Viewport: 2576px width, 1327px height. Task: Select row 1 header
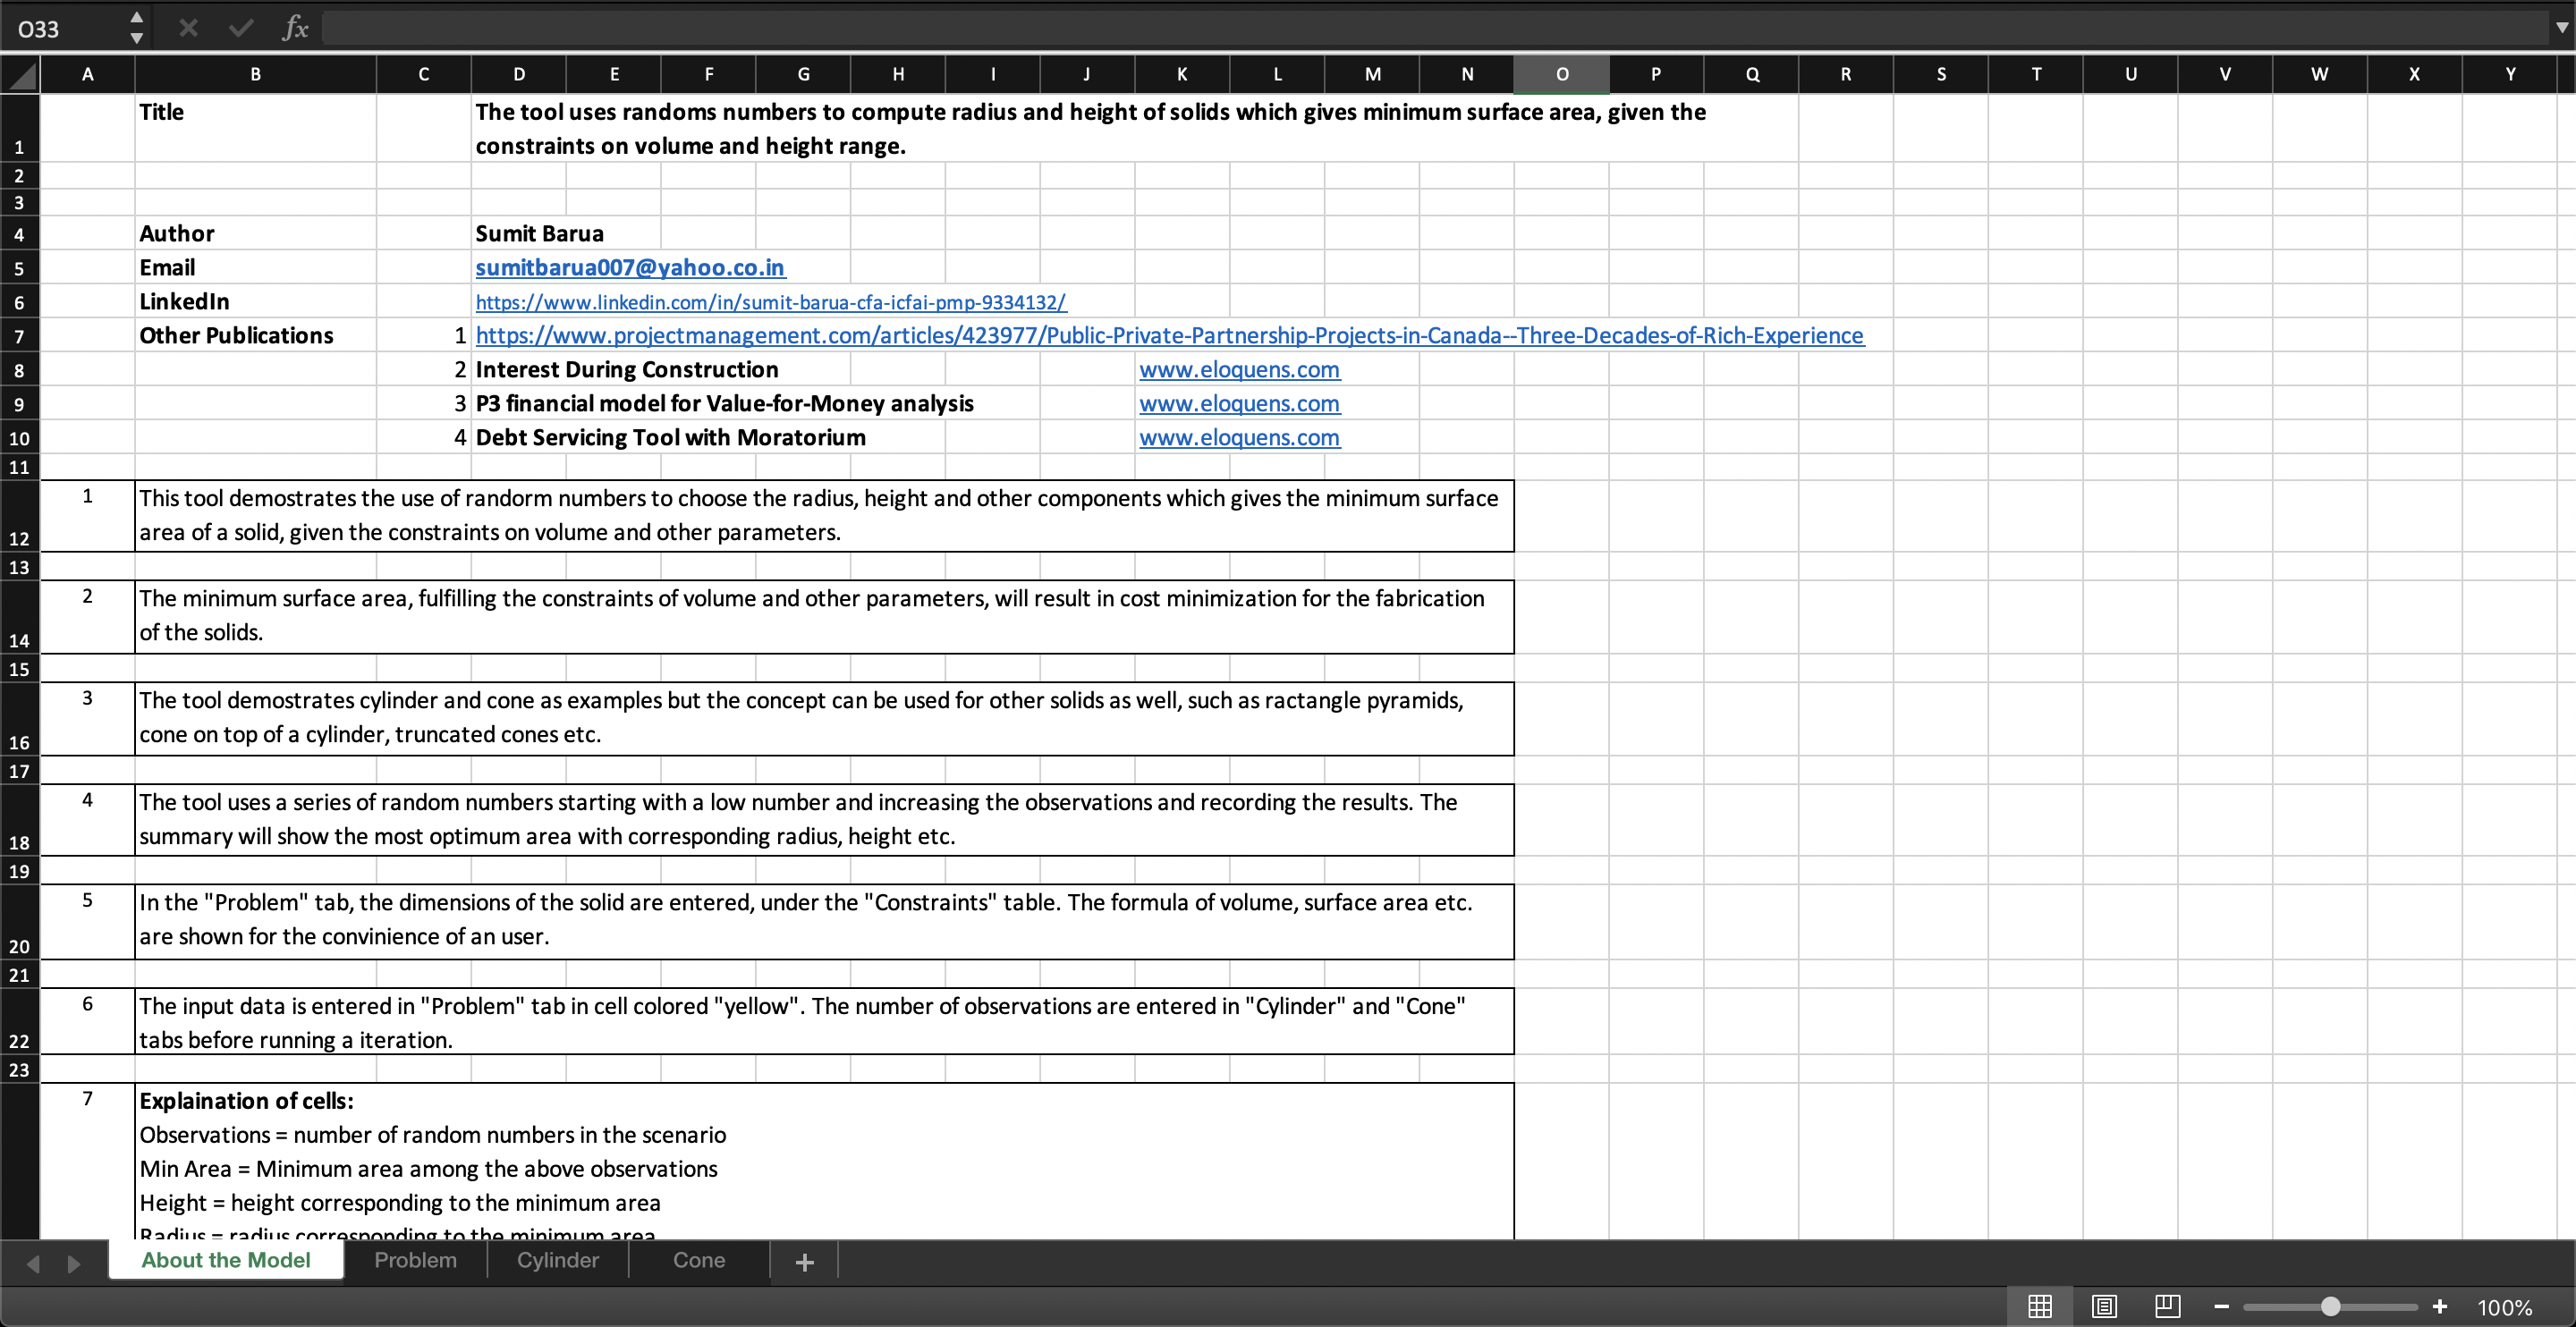click(x=19, y=128)
